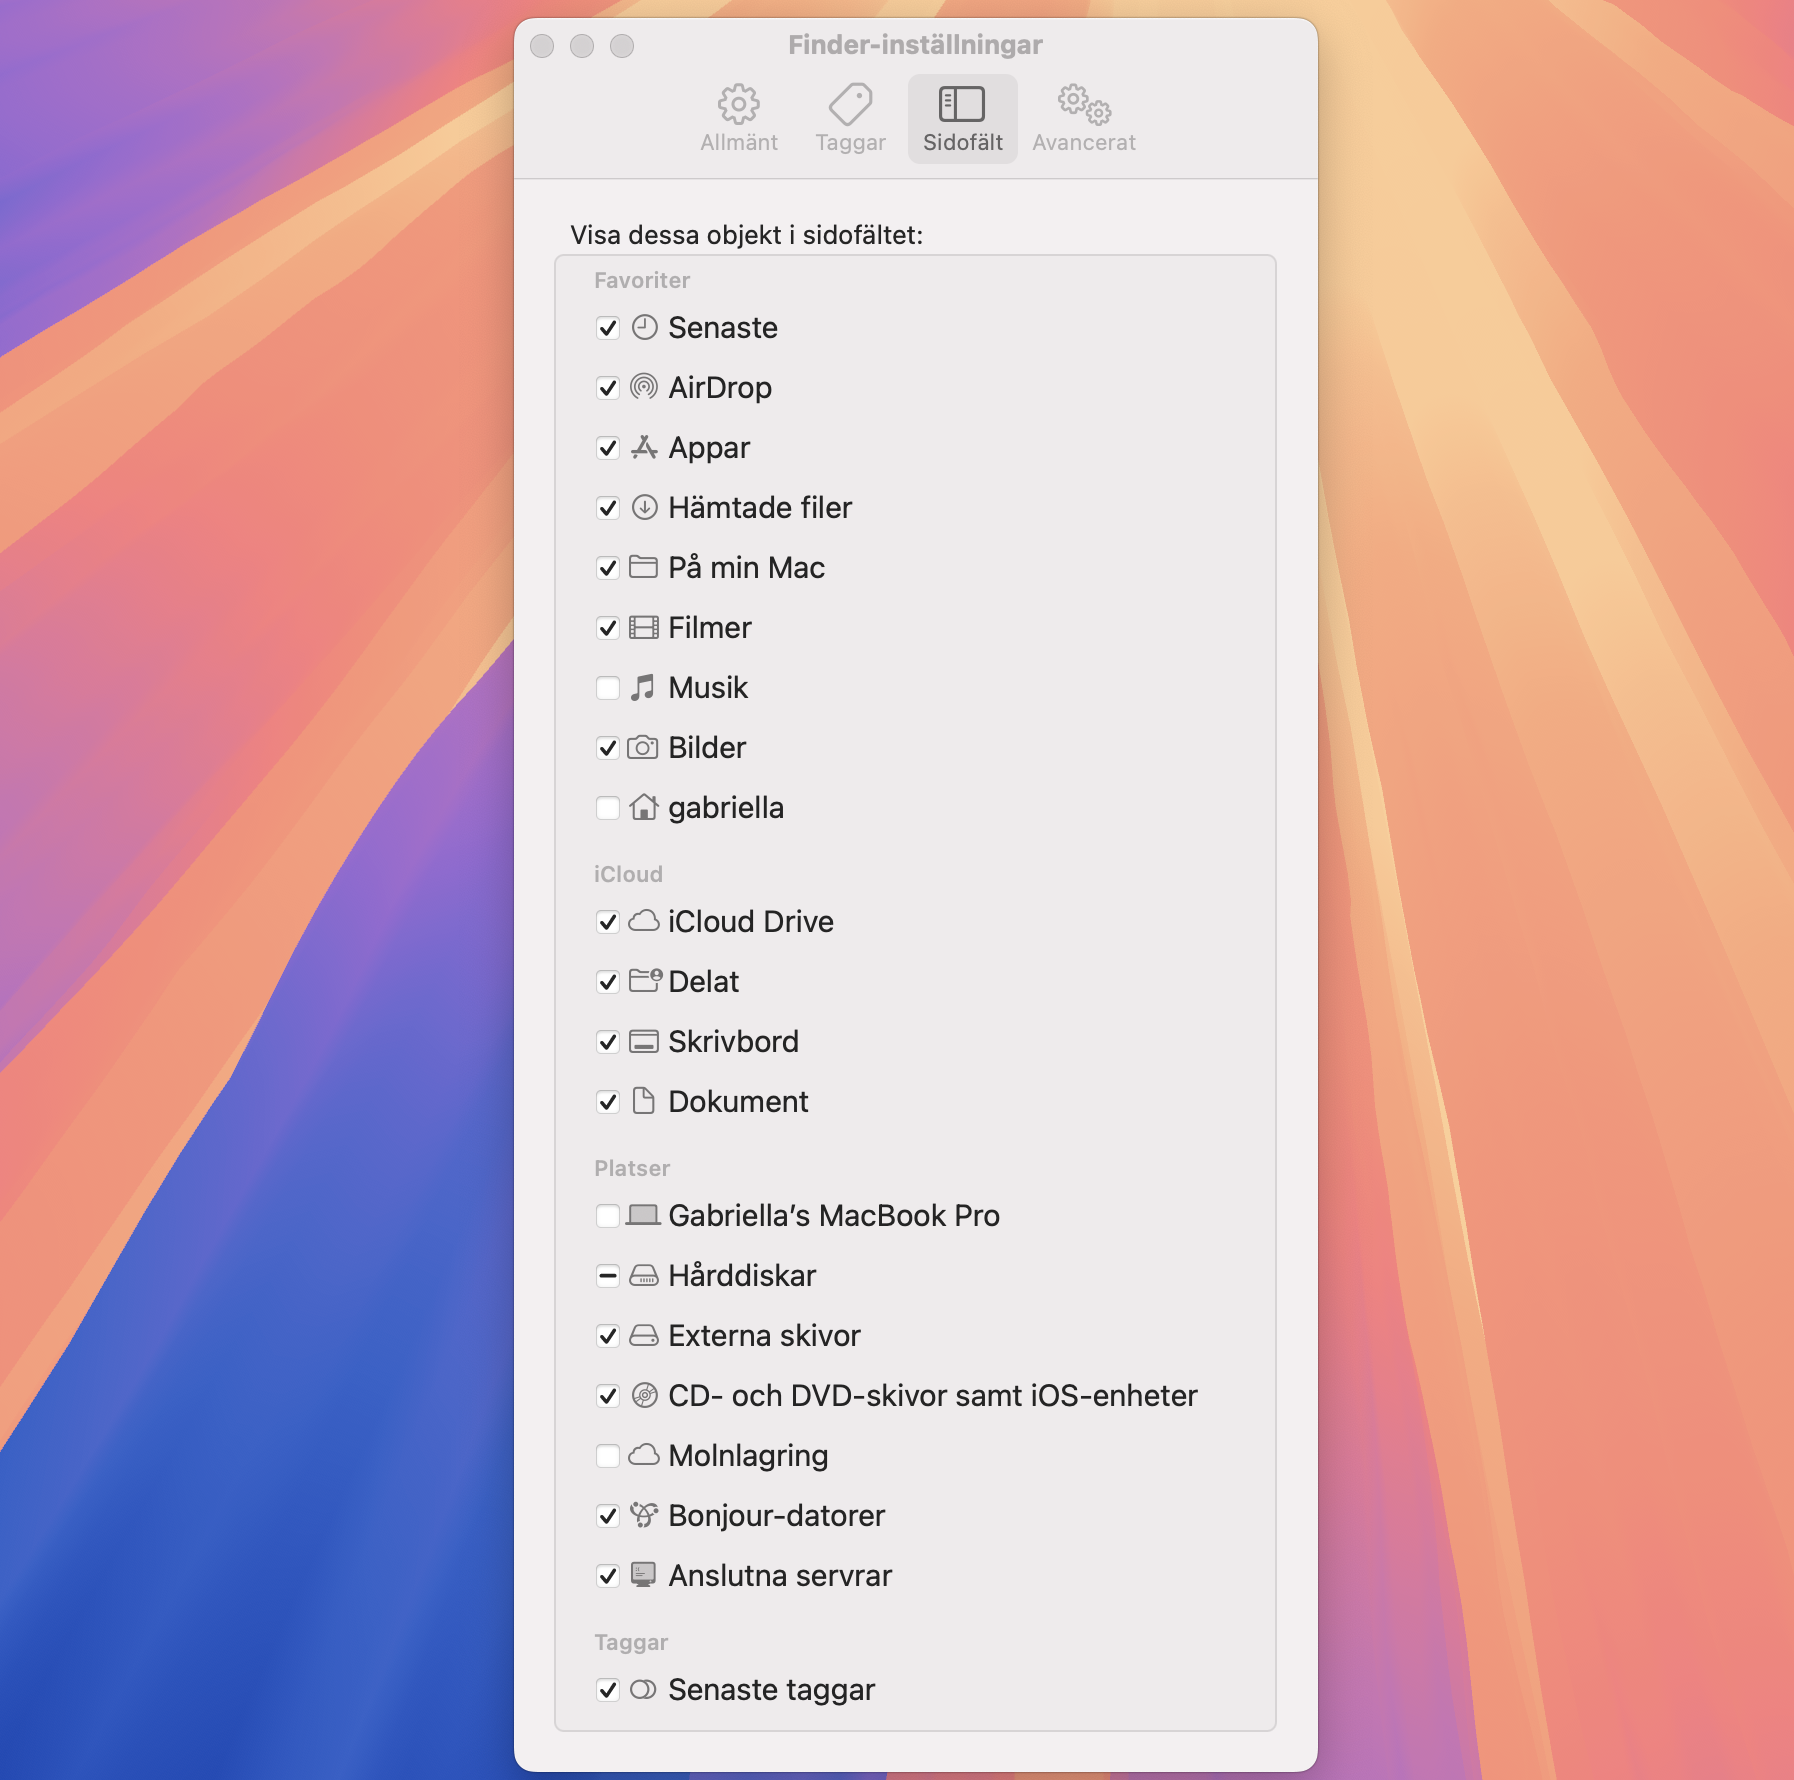Click the Anslutna servrar label

780,1576
